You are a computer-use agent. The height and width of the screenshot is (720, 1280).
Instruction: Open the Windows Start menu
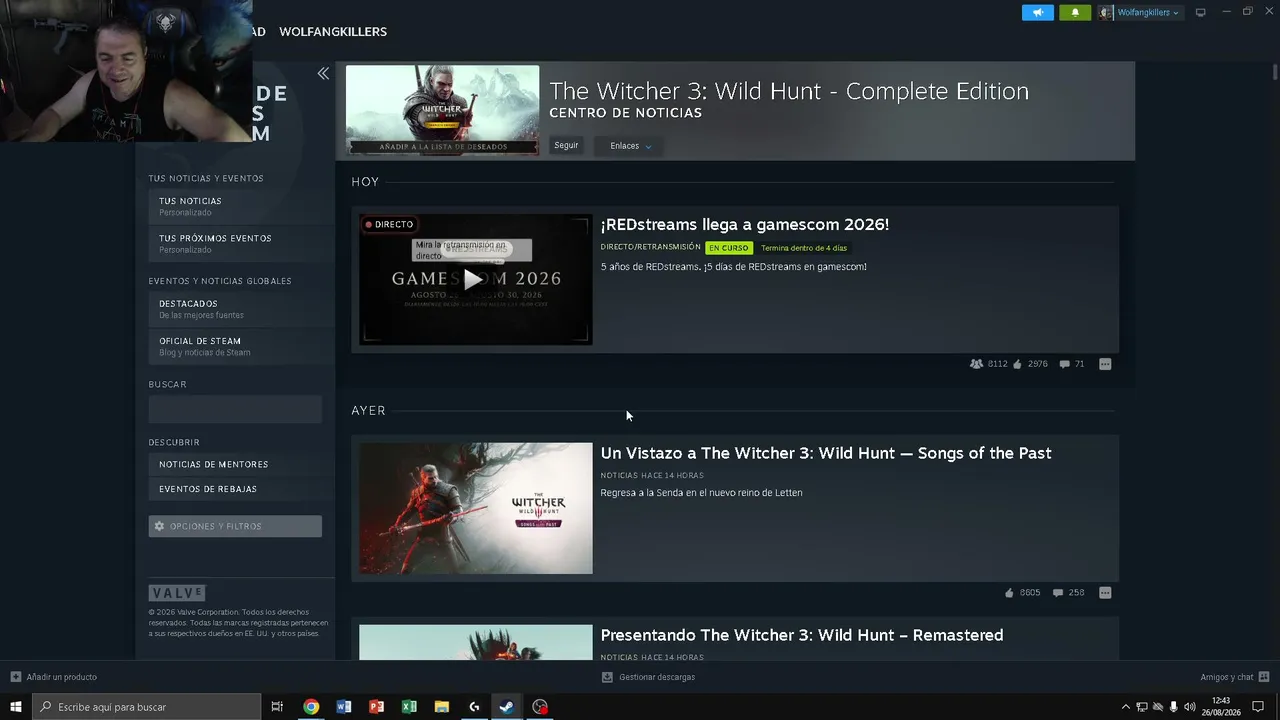click(15, 707)
